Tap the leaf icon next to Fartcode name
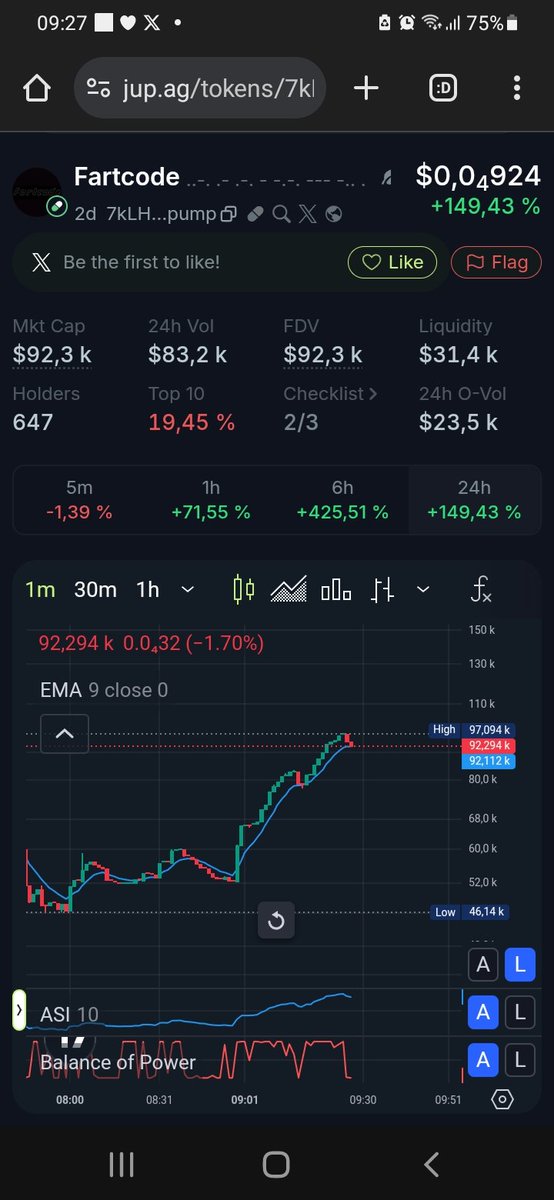 pyautogui.click(x=387, y=178)
